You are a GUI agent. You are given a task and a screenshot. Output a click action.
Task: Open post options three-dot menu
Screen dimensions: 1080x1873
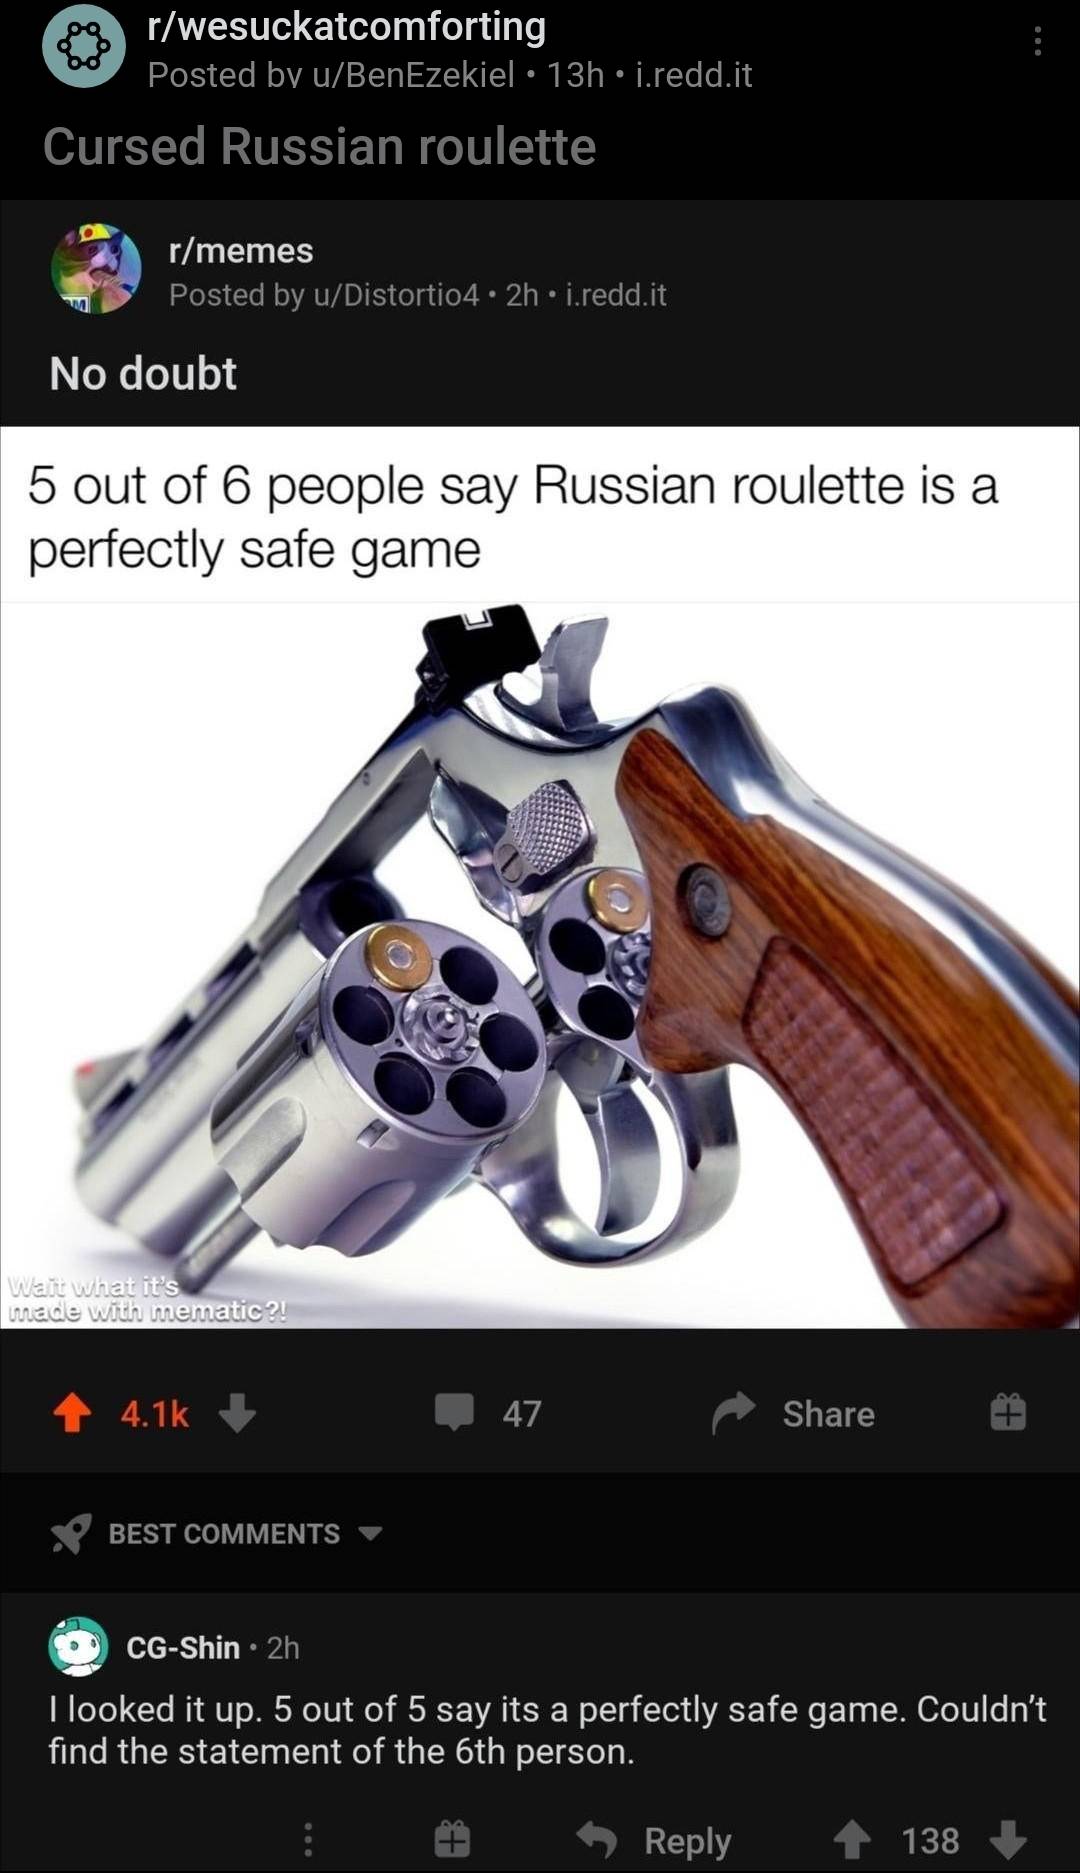point(1038,42)
